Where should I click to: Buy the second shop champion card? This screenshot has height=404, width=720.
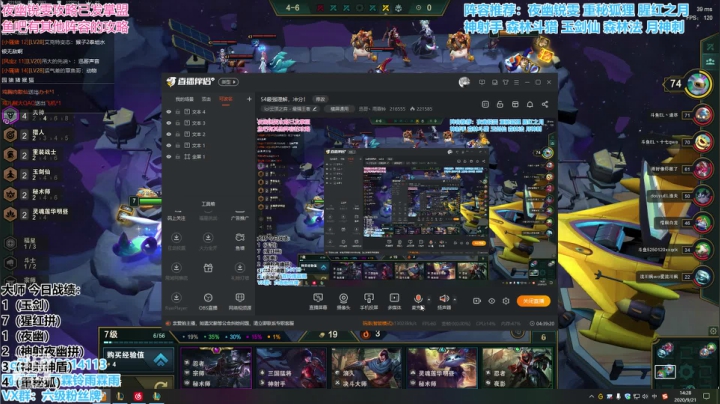point(292,368)
